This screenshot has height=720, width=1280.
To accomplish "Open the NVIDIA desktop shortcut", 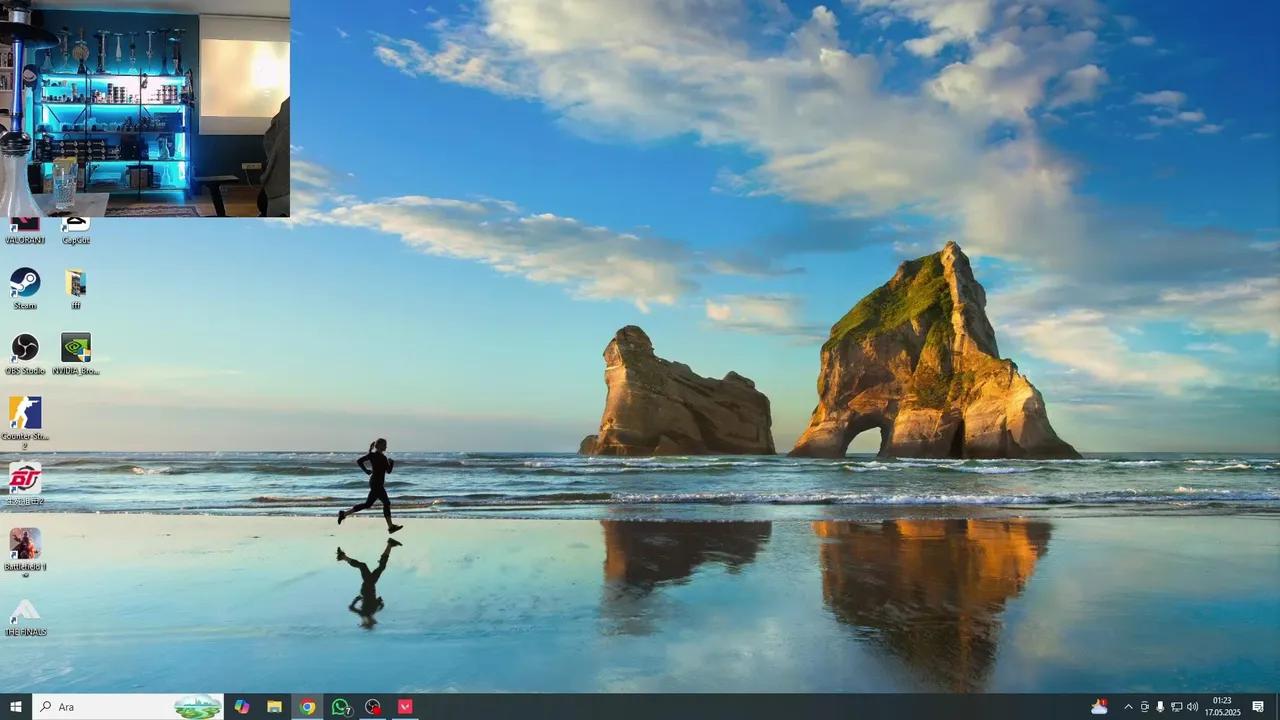I will click(76, 348).
